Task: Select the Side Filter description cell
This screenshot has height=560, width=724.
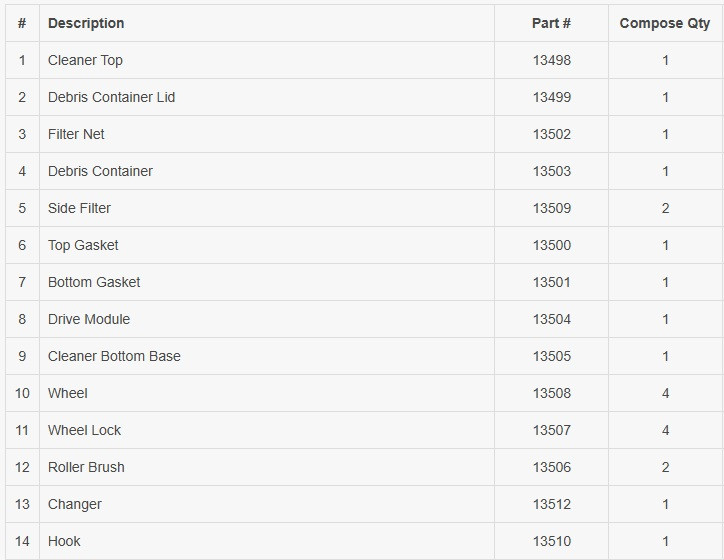Action: (79, 208)
